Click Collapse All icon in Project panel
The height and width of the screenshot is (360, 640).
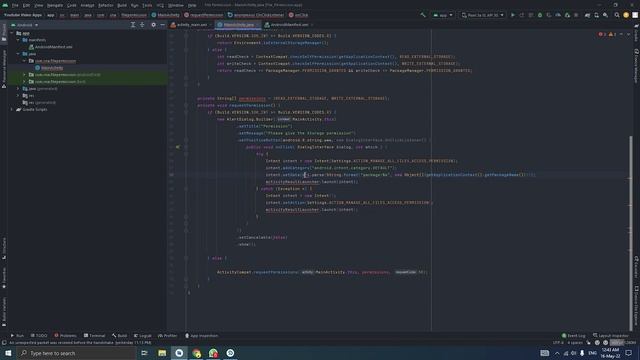(142, 25)
